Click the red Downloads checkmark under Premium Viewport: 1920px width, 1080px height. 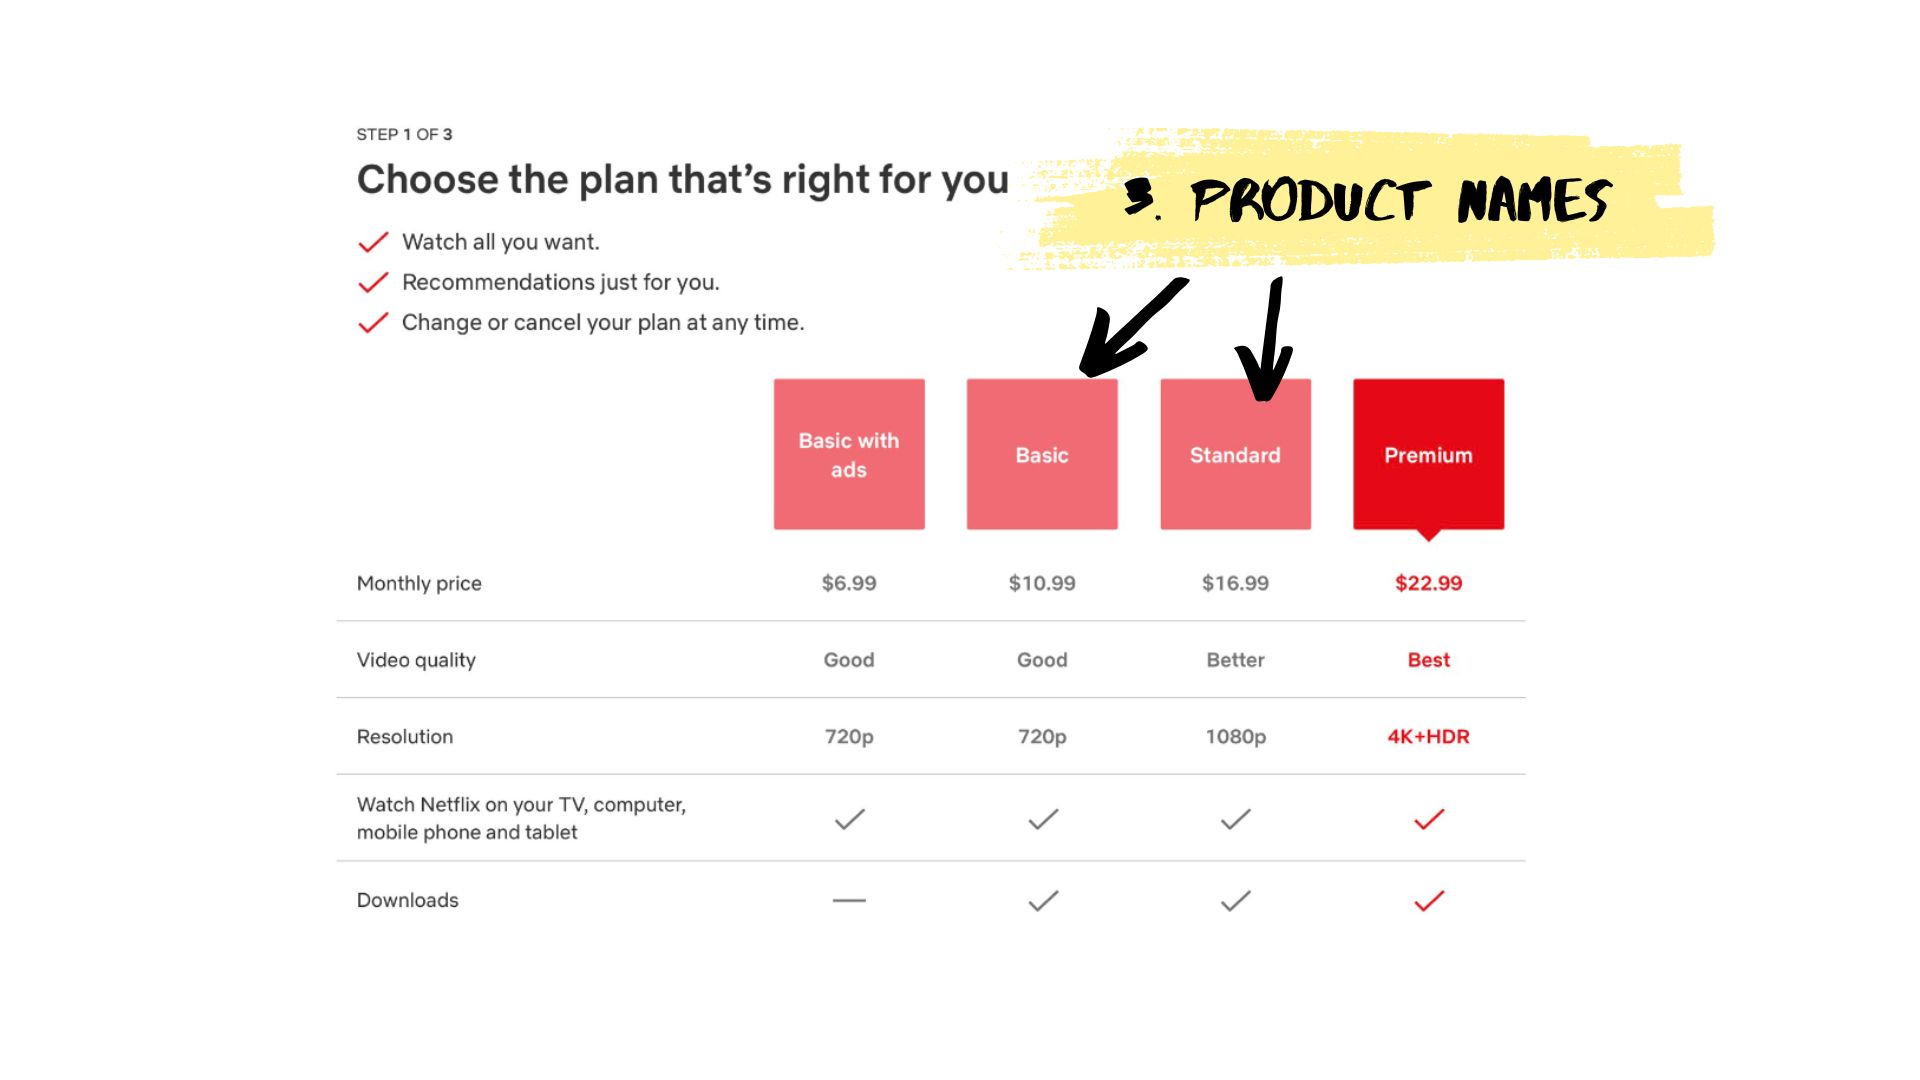tap(1429, 901)
